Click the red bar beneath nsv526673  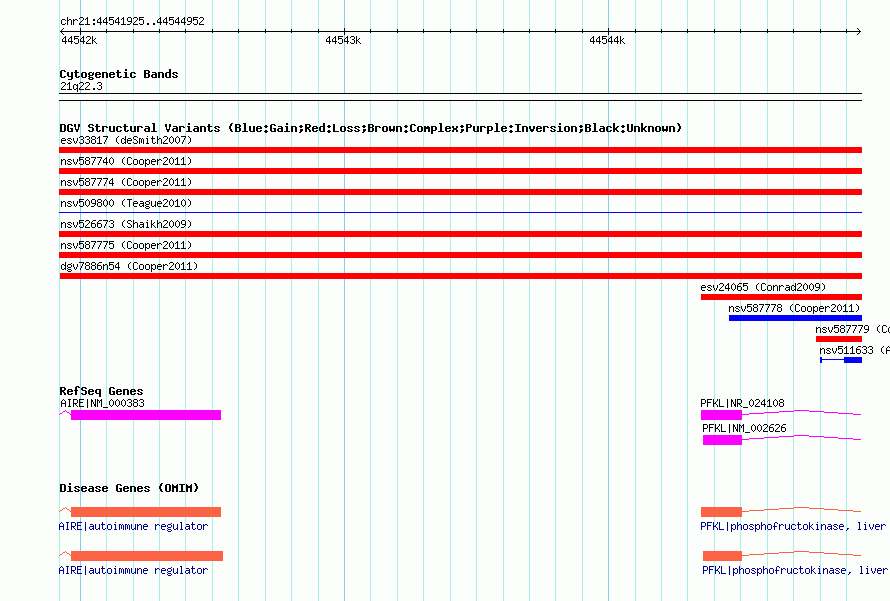pyautogui.click(x=460, y=234)
